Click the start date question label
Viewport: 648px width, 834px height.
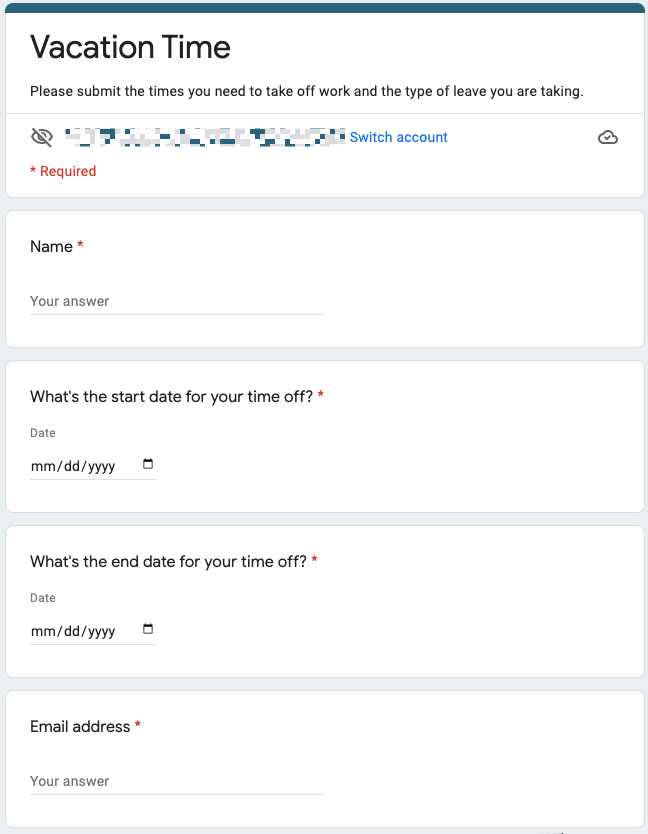pos(171,397)
